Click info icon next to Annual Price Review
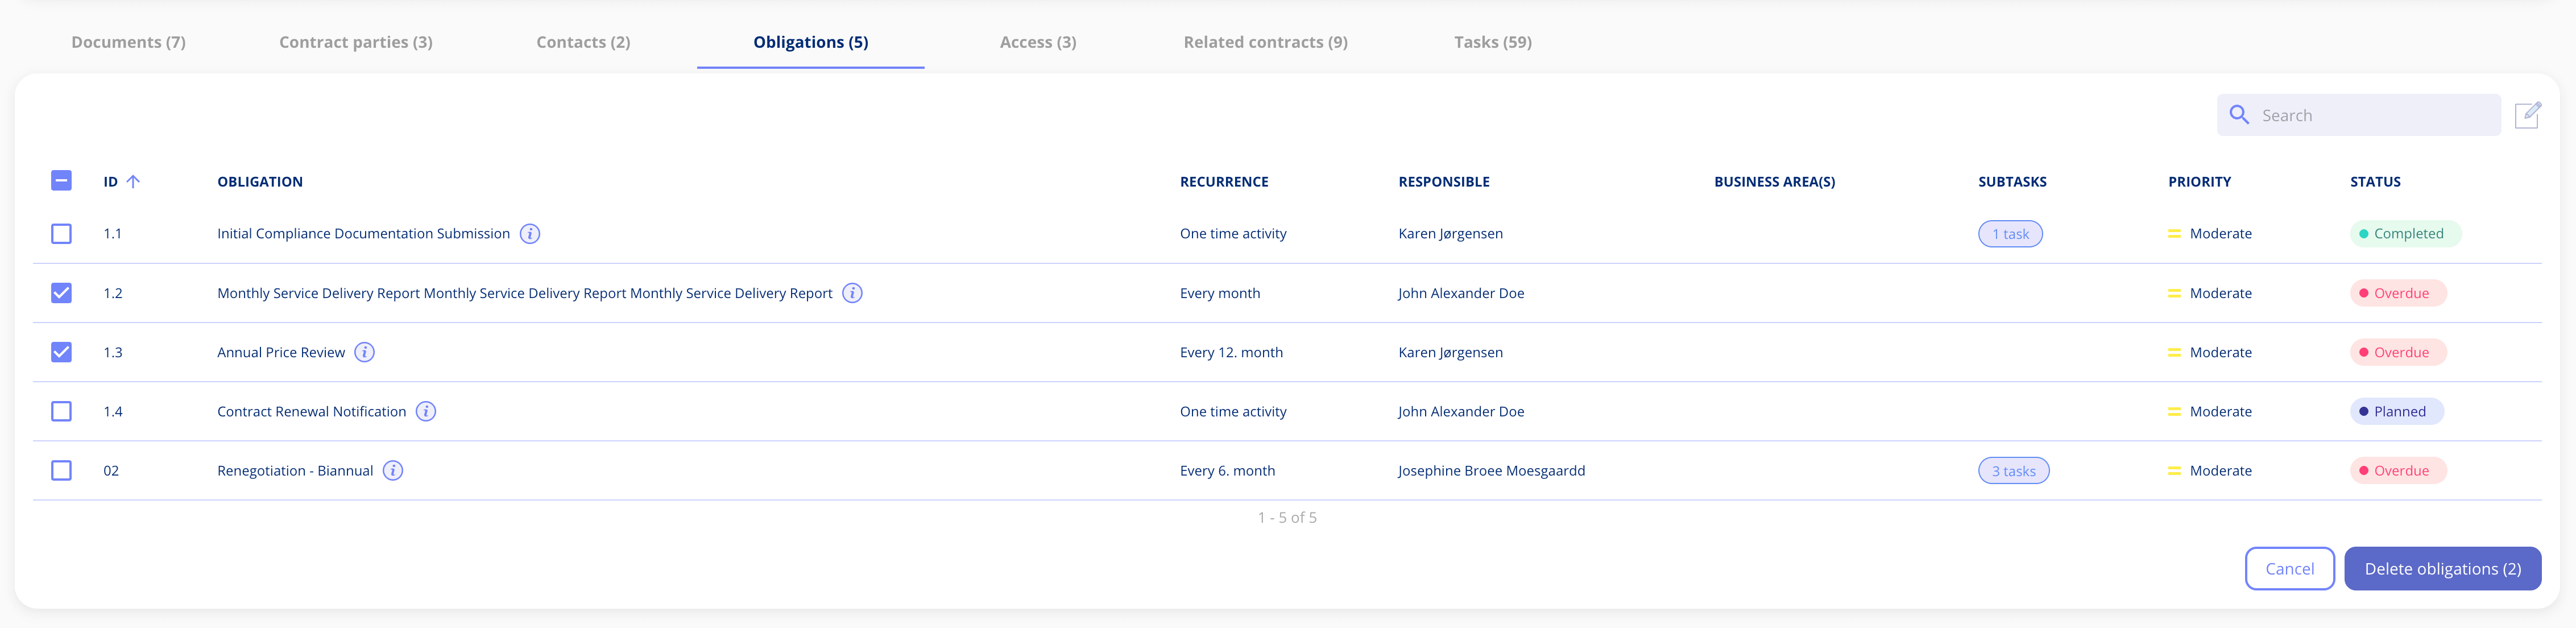Viewport: 2576px width, 628px height. (x=365, y=352)
